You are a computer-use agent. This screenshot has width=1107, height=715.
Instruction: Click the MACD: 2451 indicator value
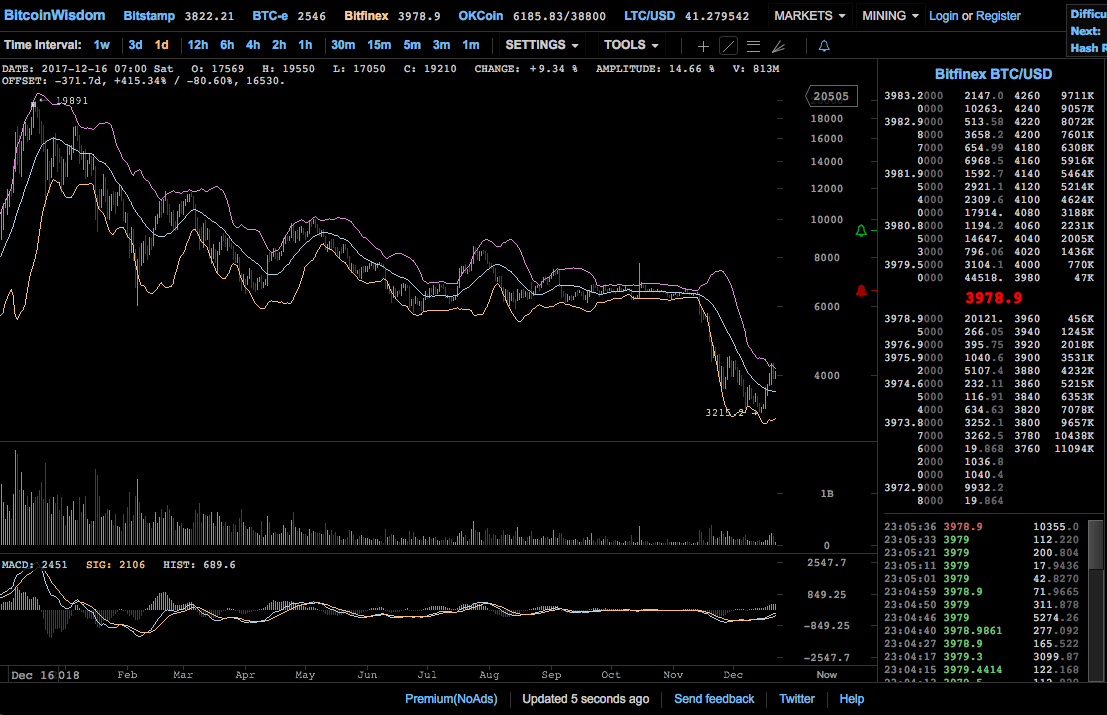coord(35,565)
